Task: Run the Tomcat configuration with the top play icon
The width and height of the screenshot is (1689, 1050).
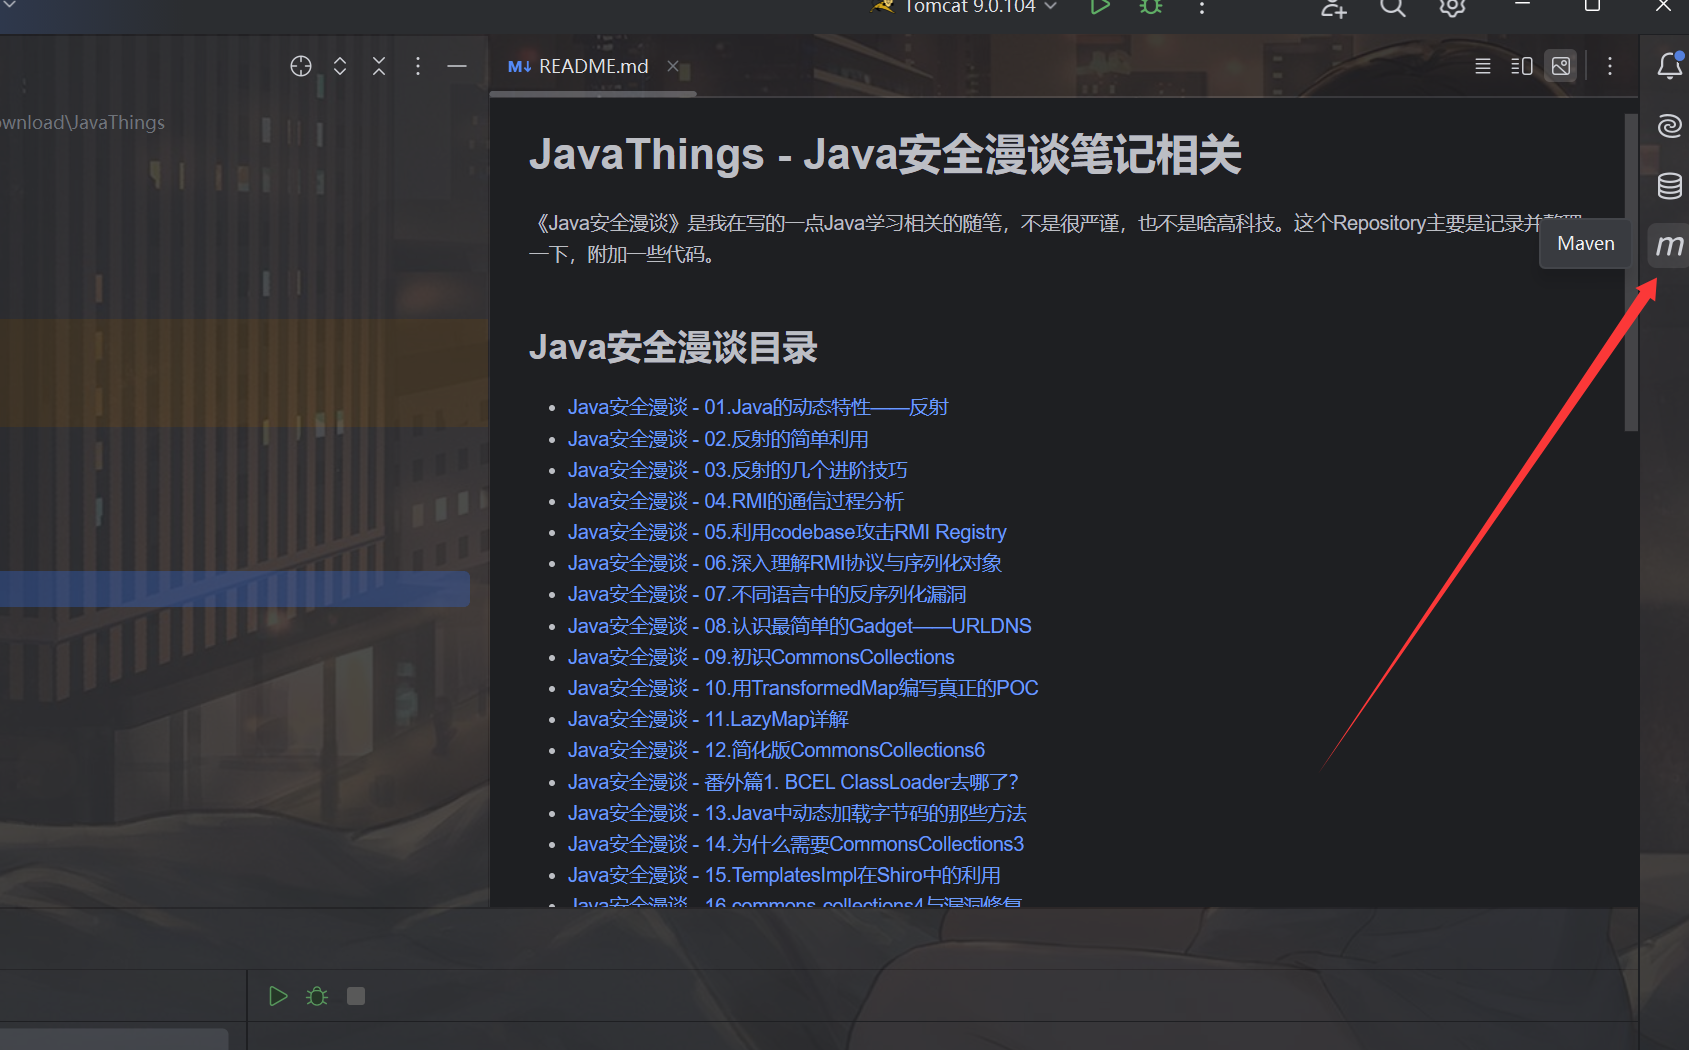Action: [x=1099, y=8]
